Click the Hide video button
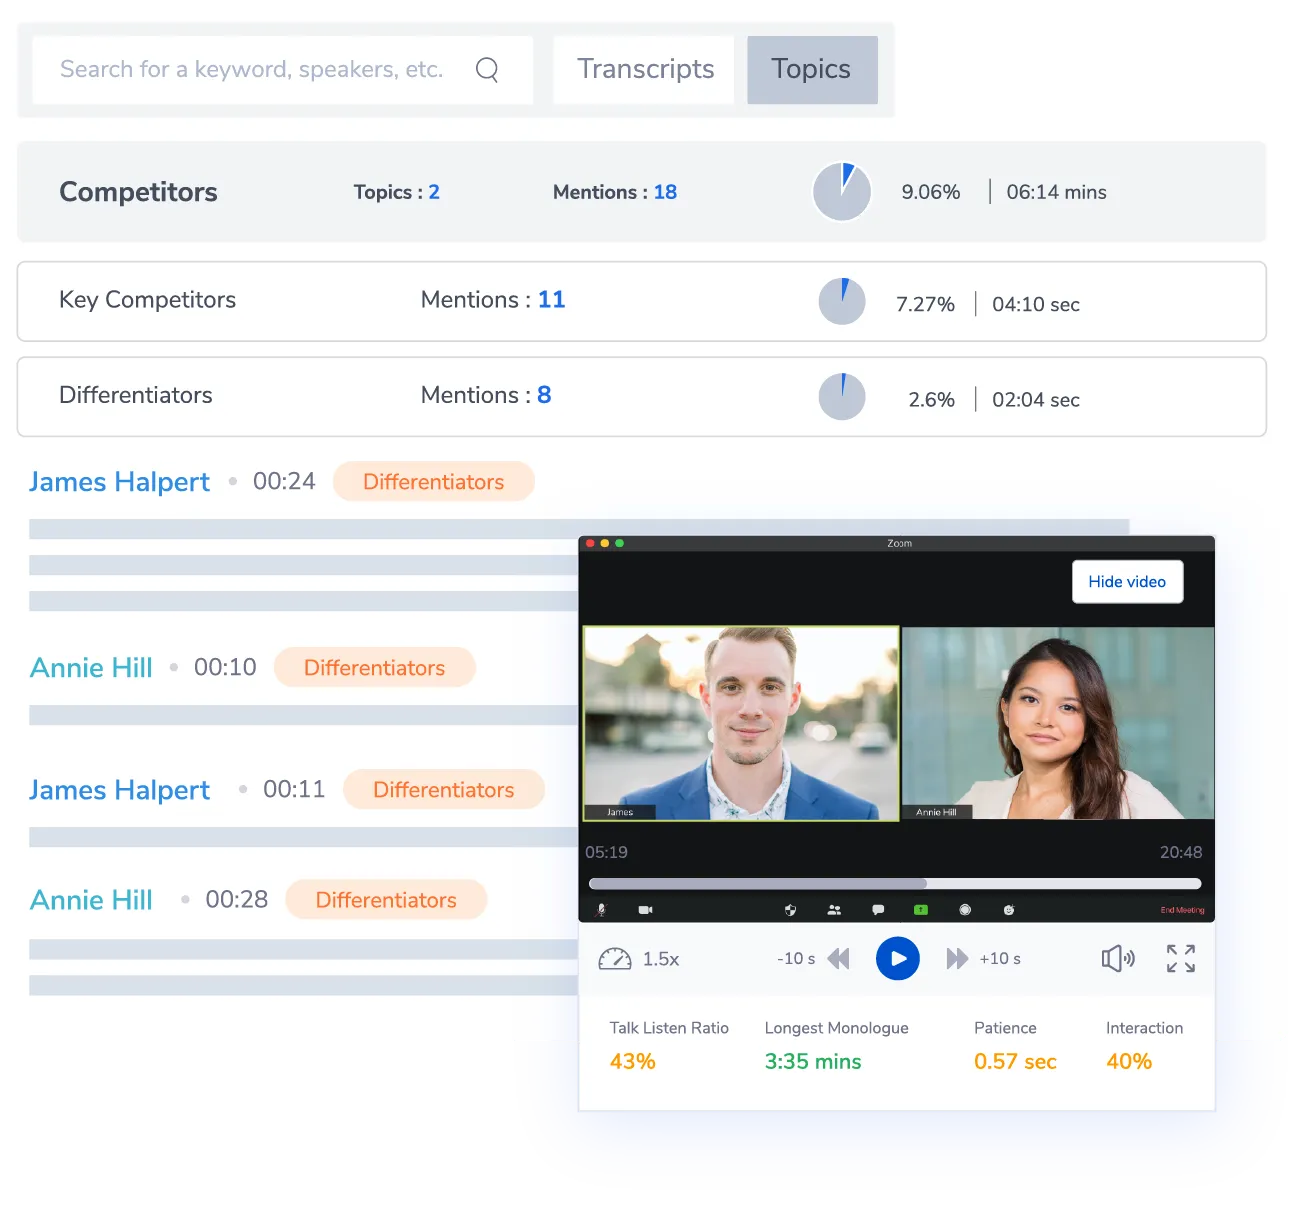This screenshot has width=1312, height=1214. point(1127,582)
